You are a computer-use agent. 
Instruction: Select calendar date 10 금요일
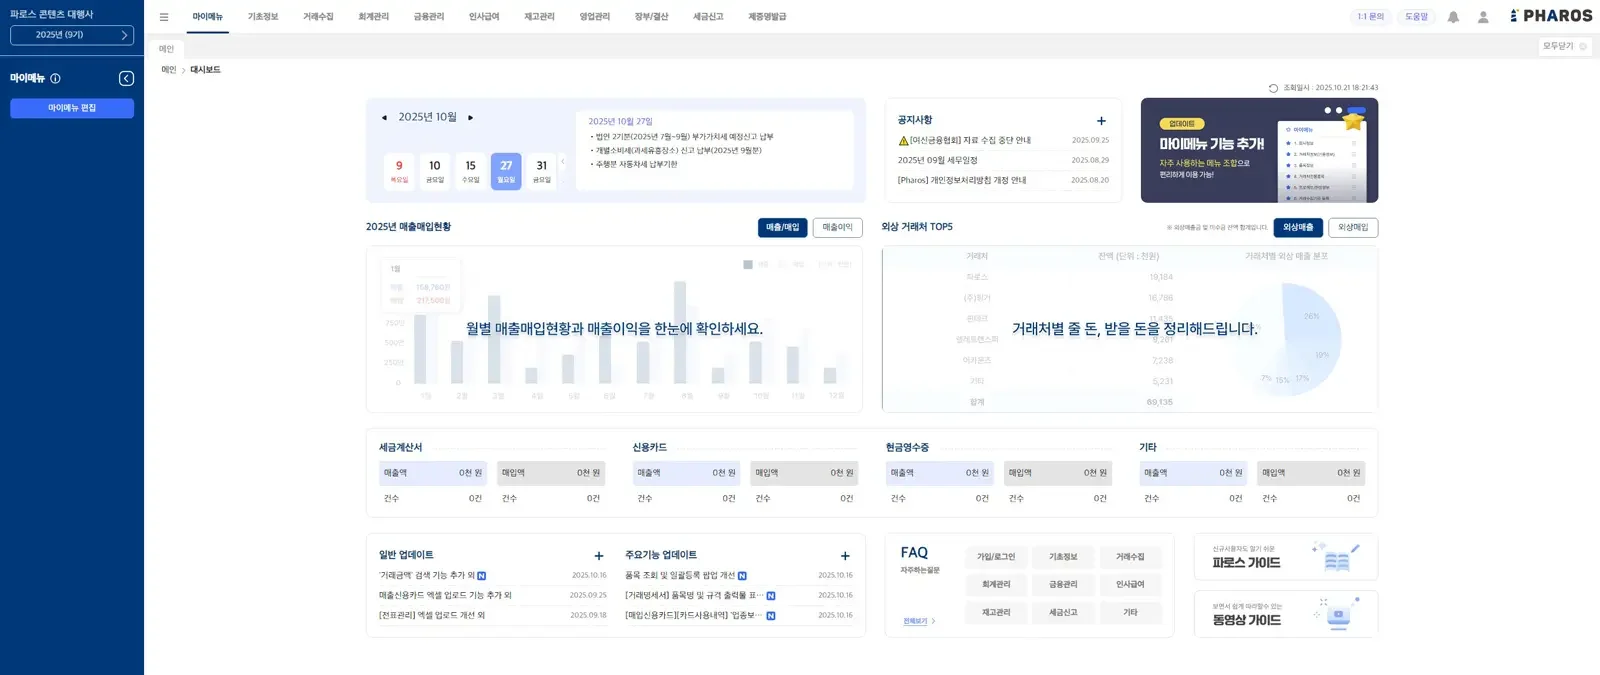[434, 171]
